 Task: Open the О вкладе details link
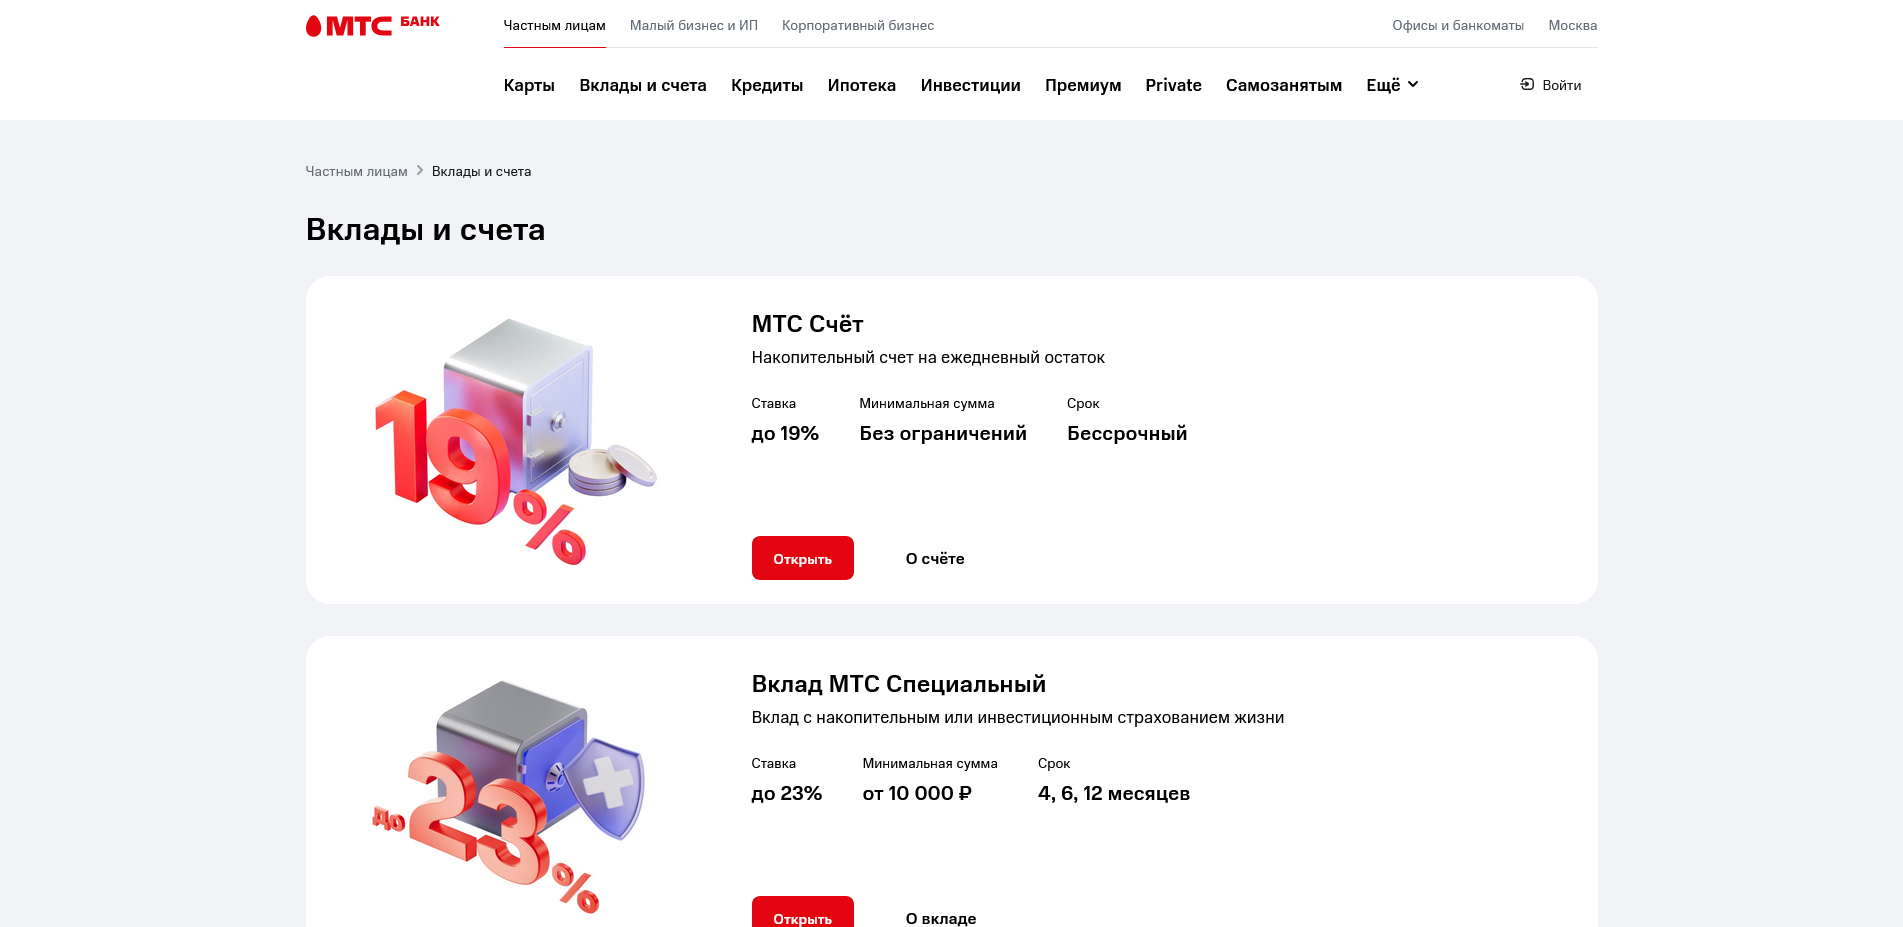click(x=941, y=918)
